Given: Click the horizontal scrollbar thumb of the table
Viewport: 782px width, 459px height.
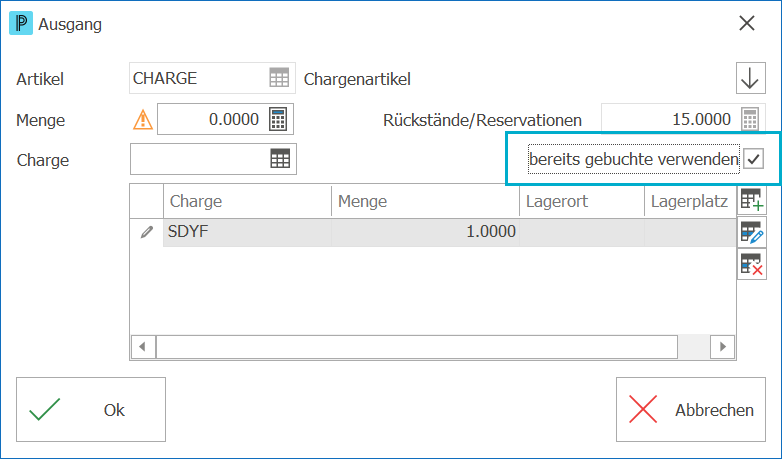Looking at the screenshot, I should [417, 347].
